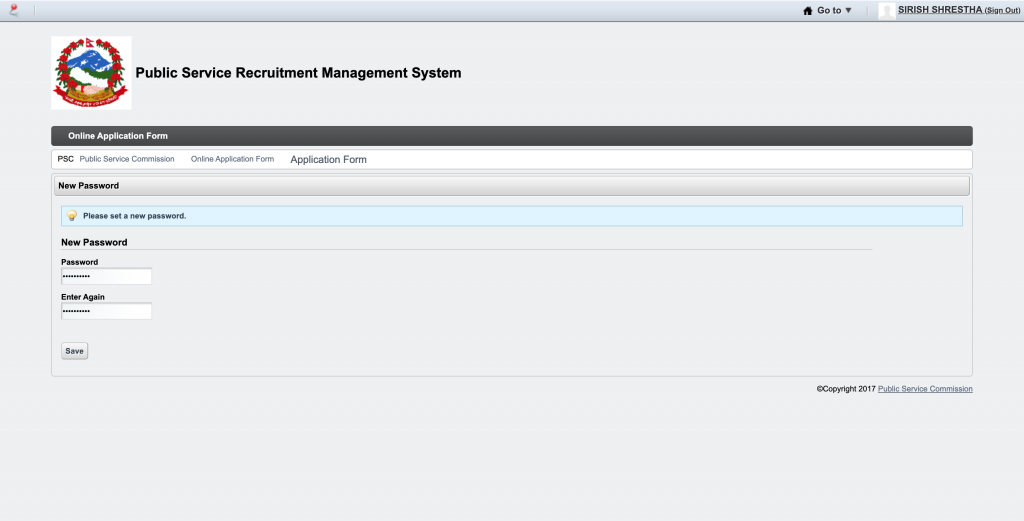Expand the Go to dropdown arrow
This screenshot has height=521, width=1024.
[x=849, y=10]
